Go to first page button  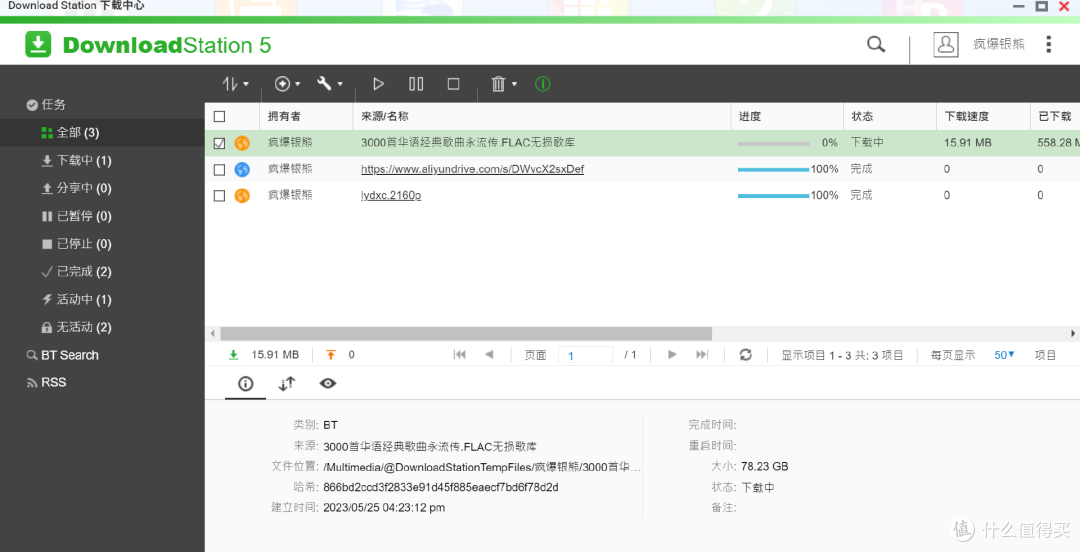(459, 354)
